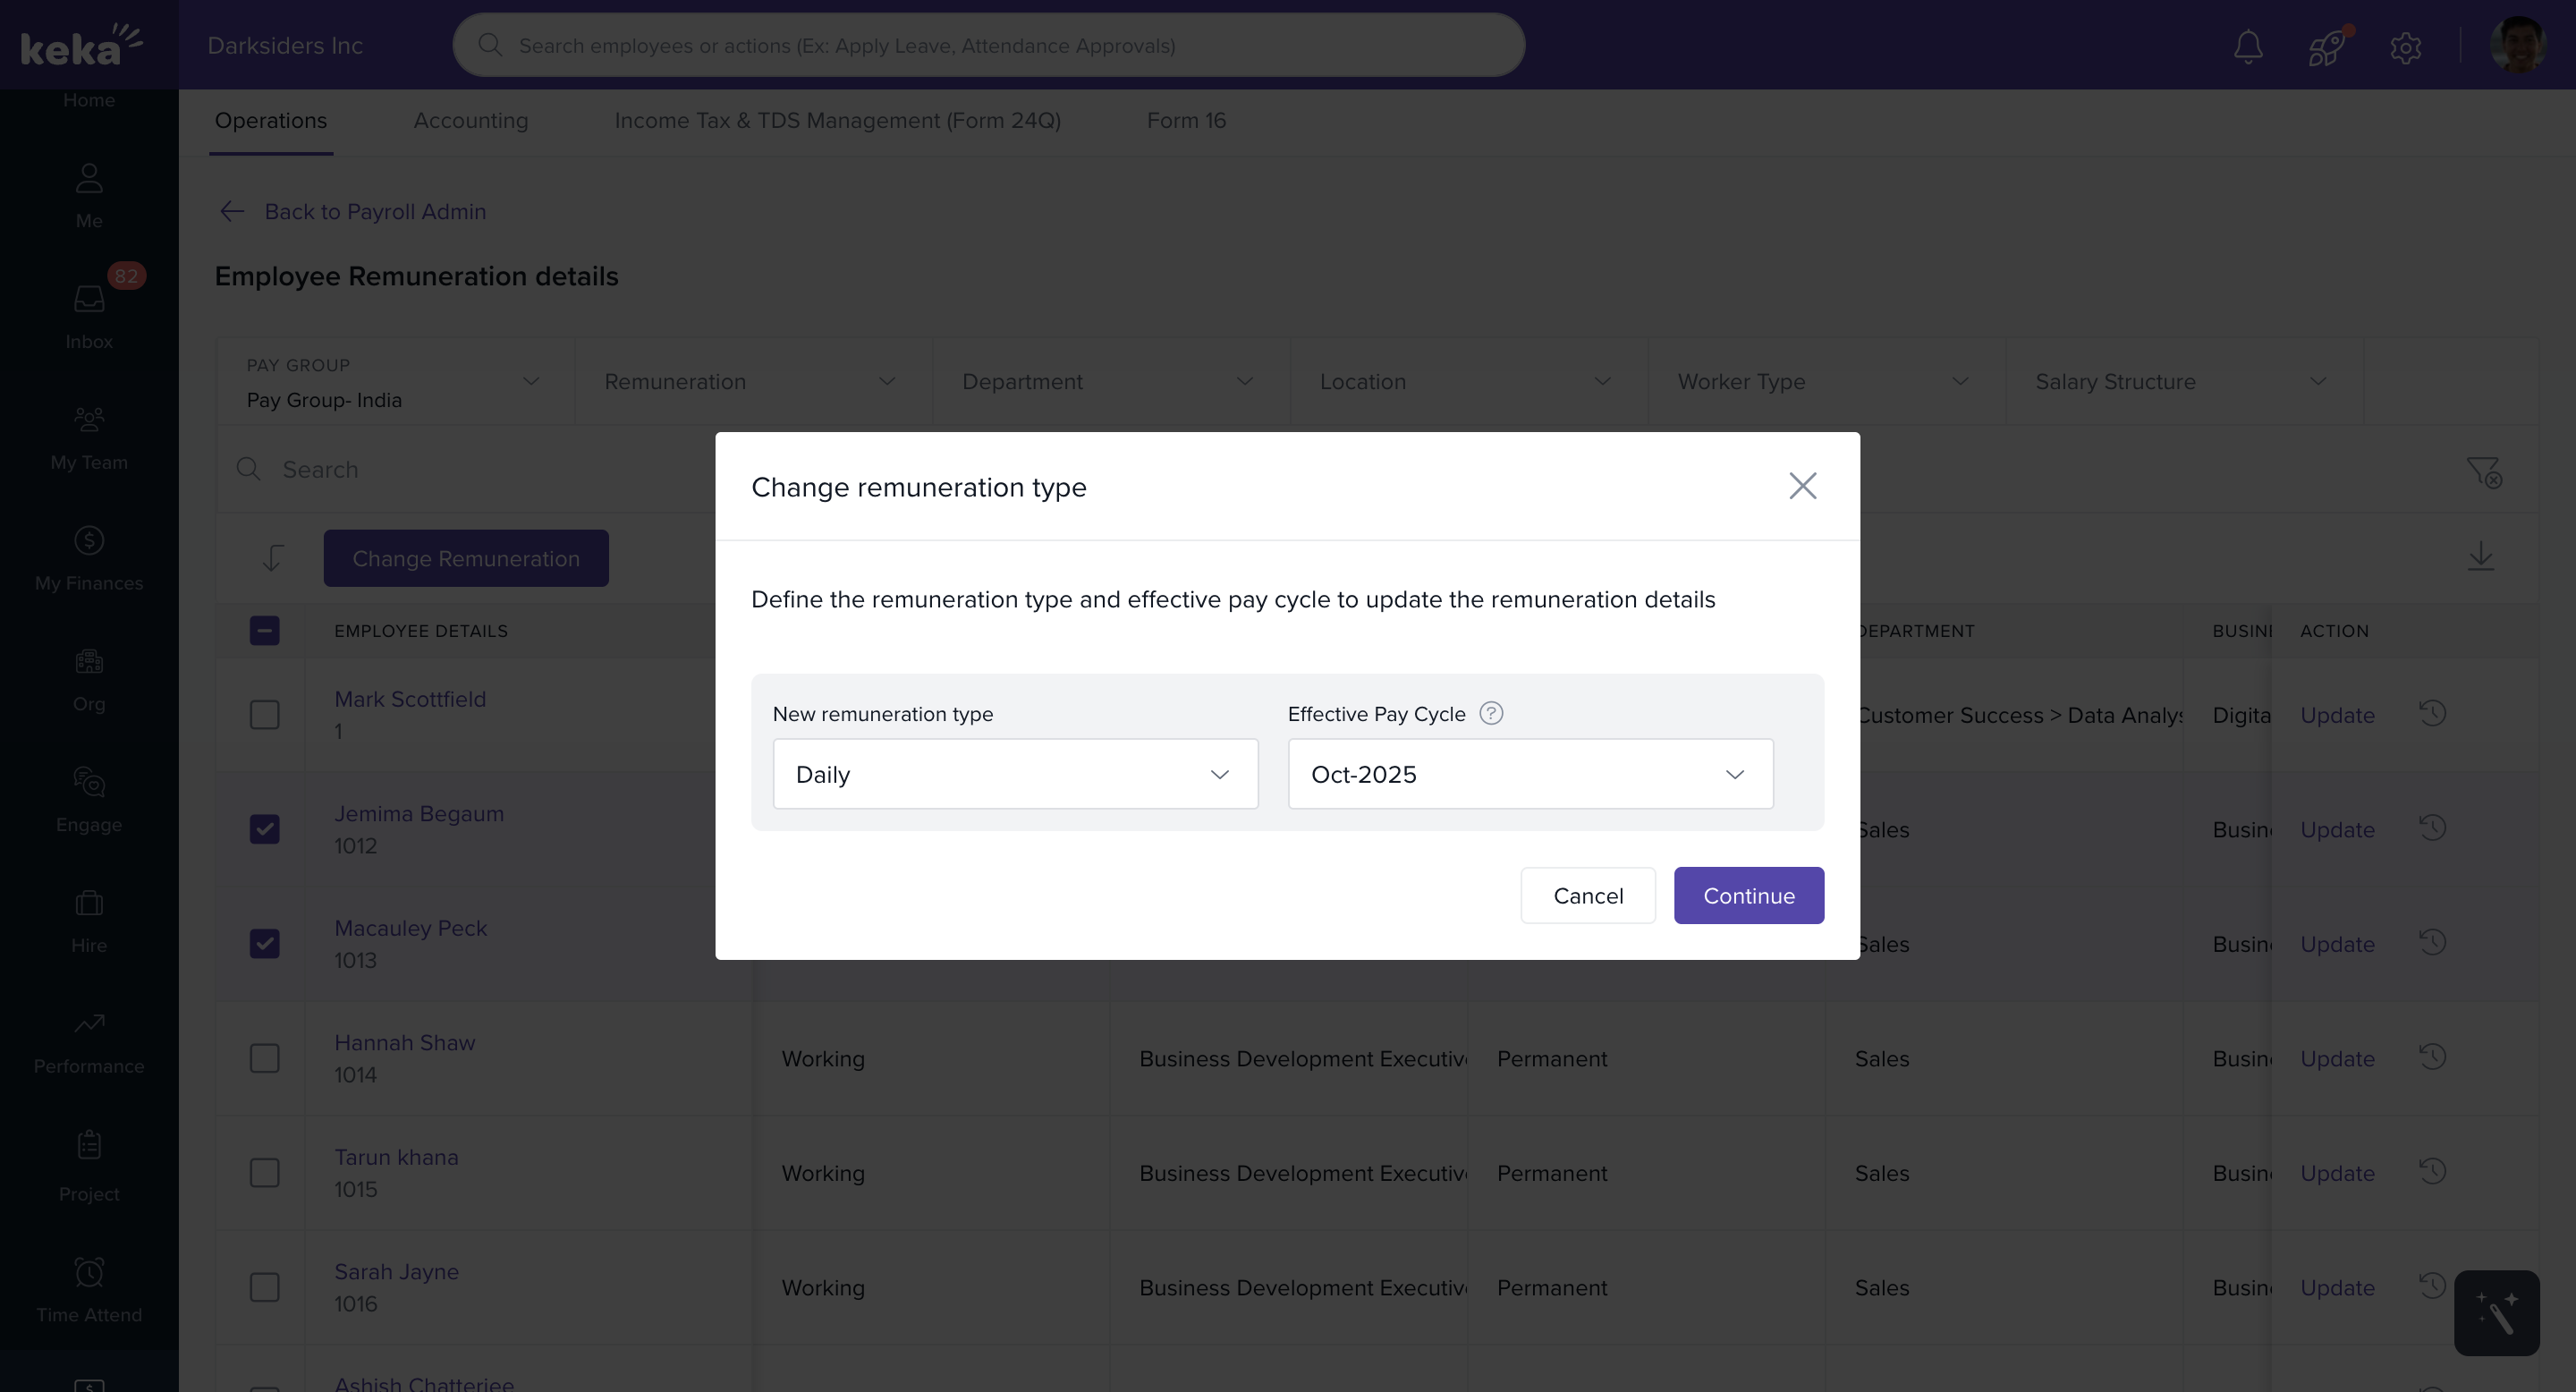Screen dimensions: 2576x1392
Task: View remuneration history icon for Hannah Shaw
Action: [x=2432, y=1057]
